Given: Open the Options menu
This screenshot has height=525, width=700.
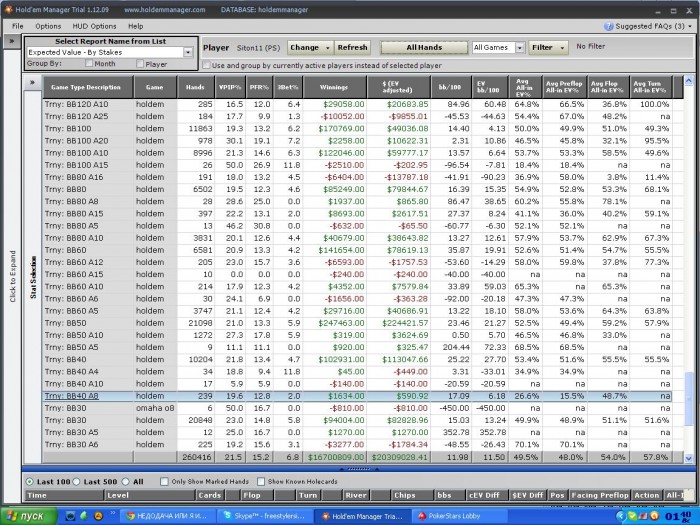Looking at the screenshot, I should (48, 26).
